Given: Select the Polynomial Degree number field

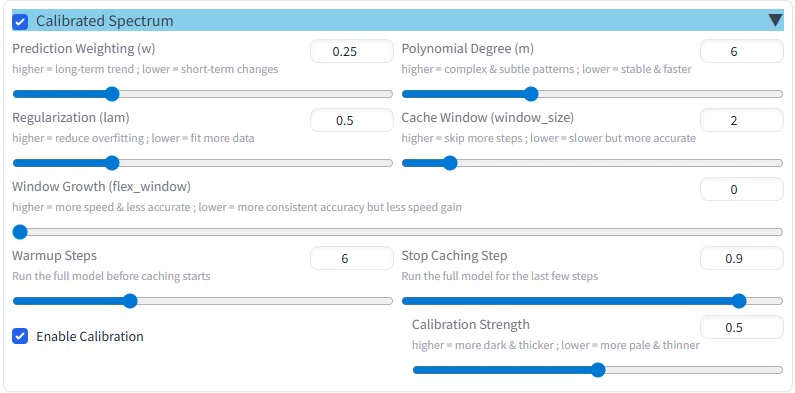Looking at the screenshot, I should tap(742, 51).
